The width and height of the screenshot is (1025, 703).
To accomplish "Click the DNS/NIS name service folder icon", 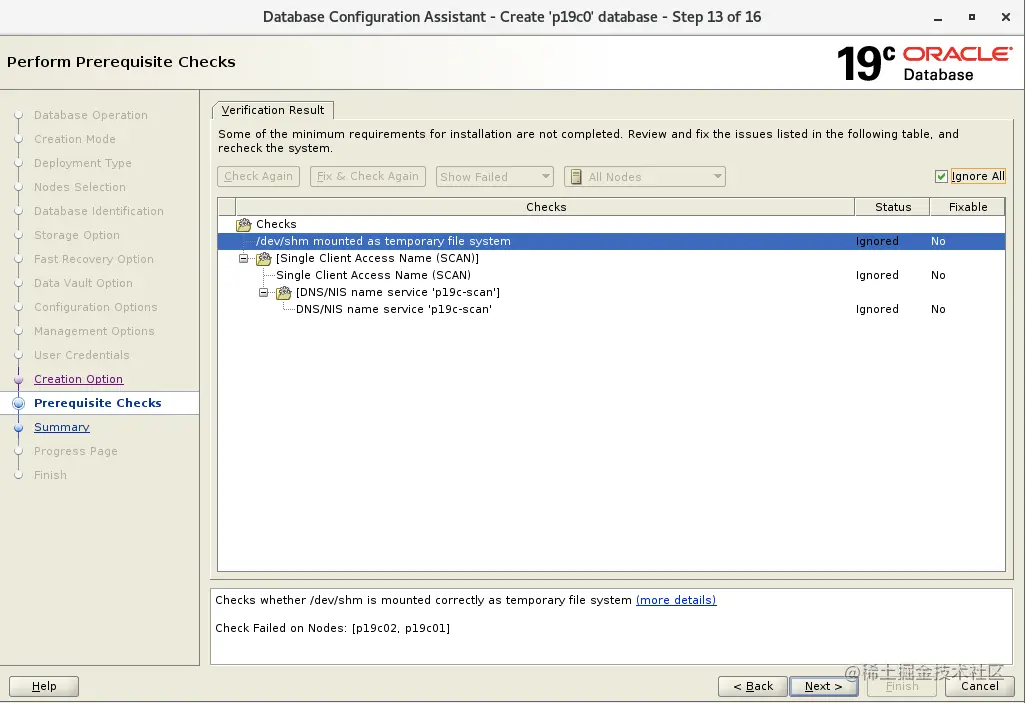I will pyautogui.click(x=284, y=292).
